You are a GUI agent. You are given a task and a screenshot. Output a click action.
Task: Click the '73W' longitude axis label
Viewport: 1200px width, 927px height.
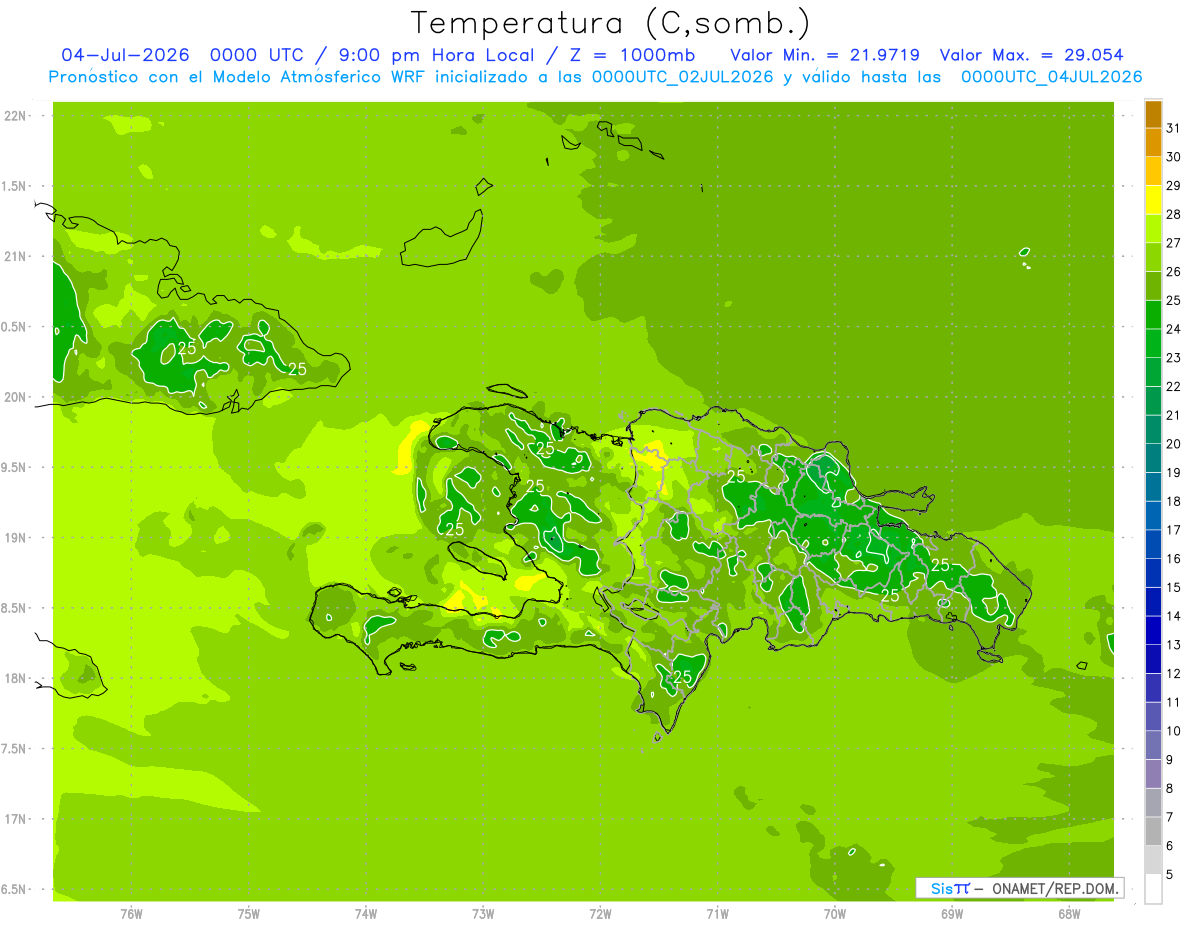click(x=483, y=914)
